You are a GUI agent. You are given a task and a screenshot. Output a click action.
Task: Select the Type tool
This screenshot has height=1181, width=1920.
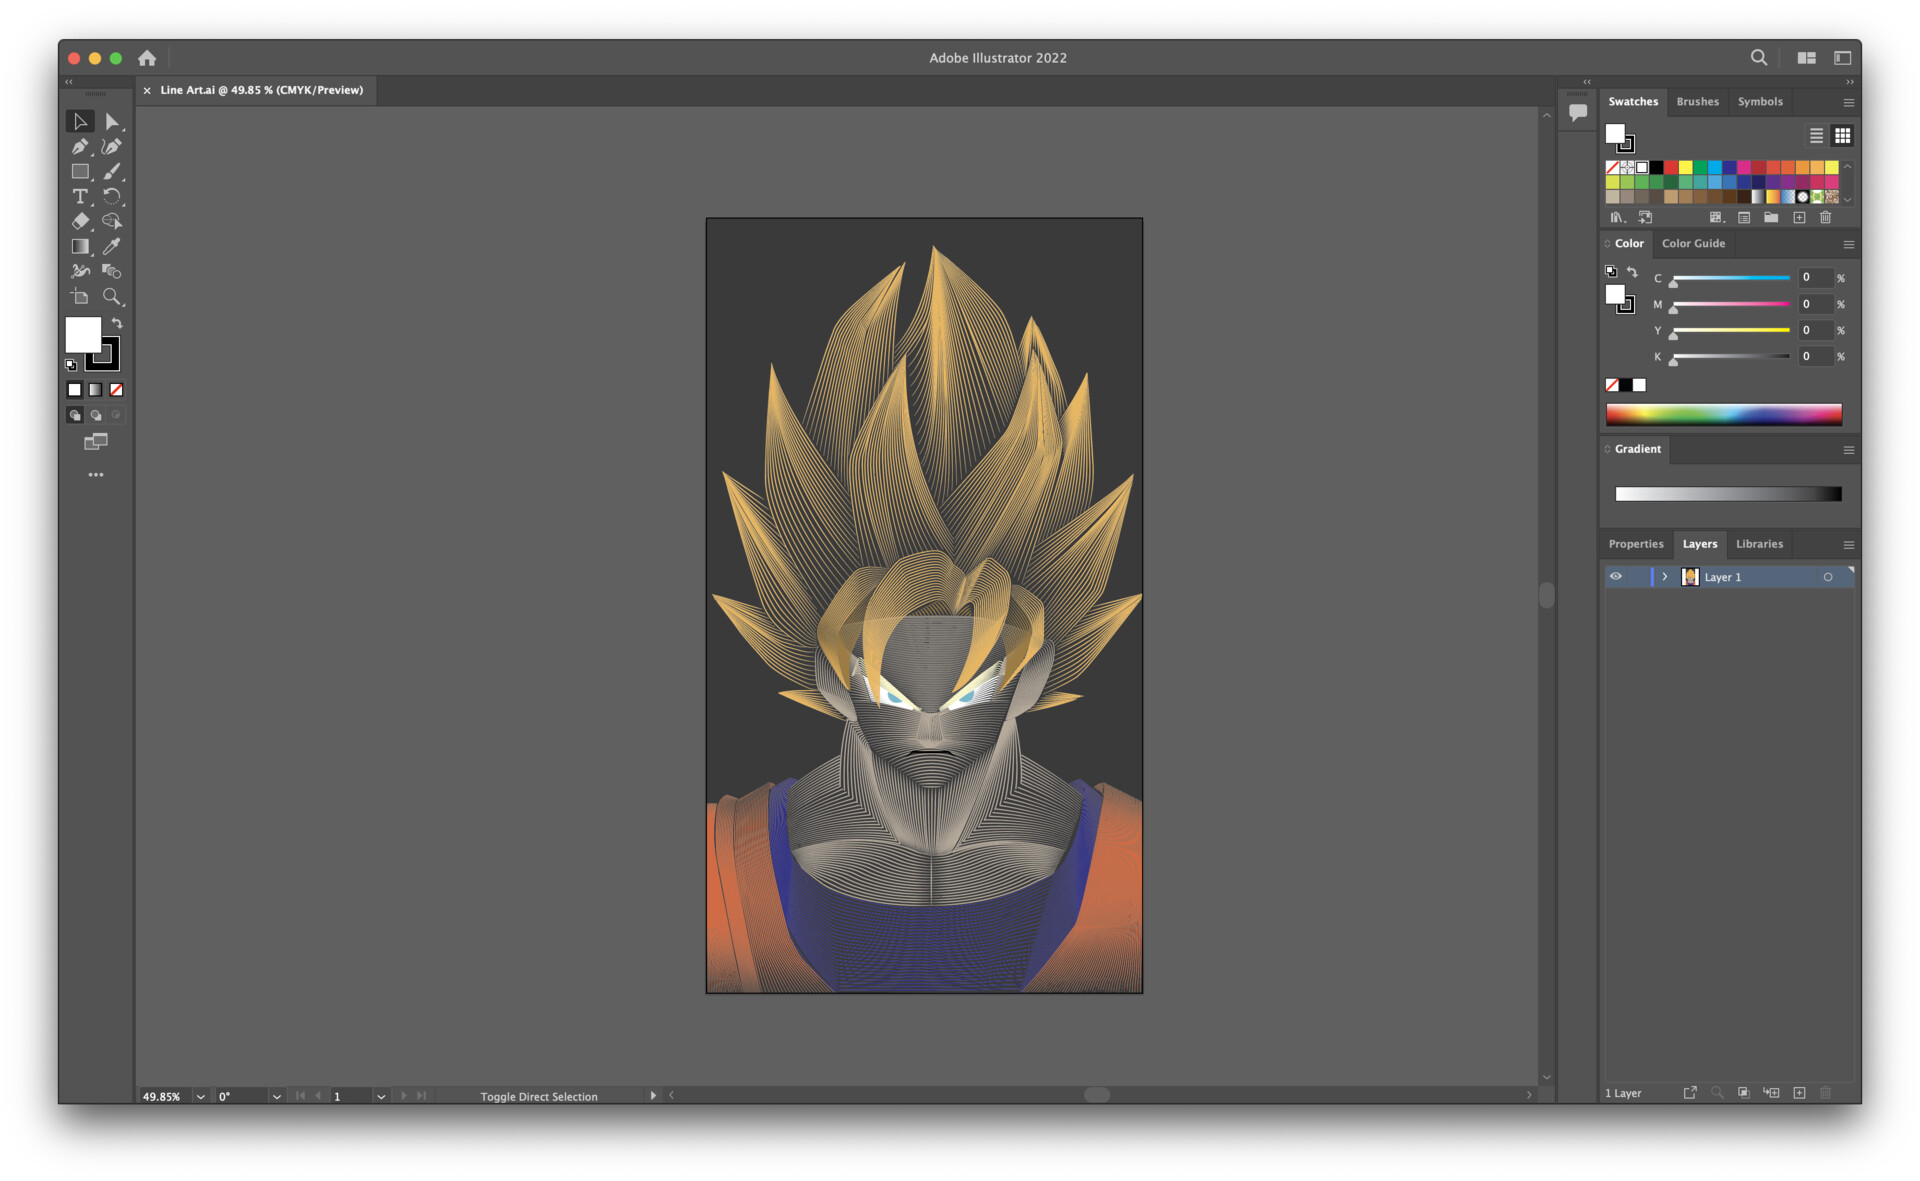click(x=80, y=196)
